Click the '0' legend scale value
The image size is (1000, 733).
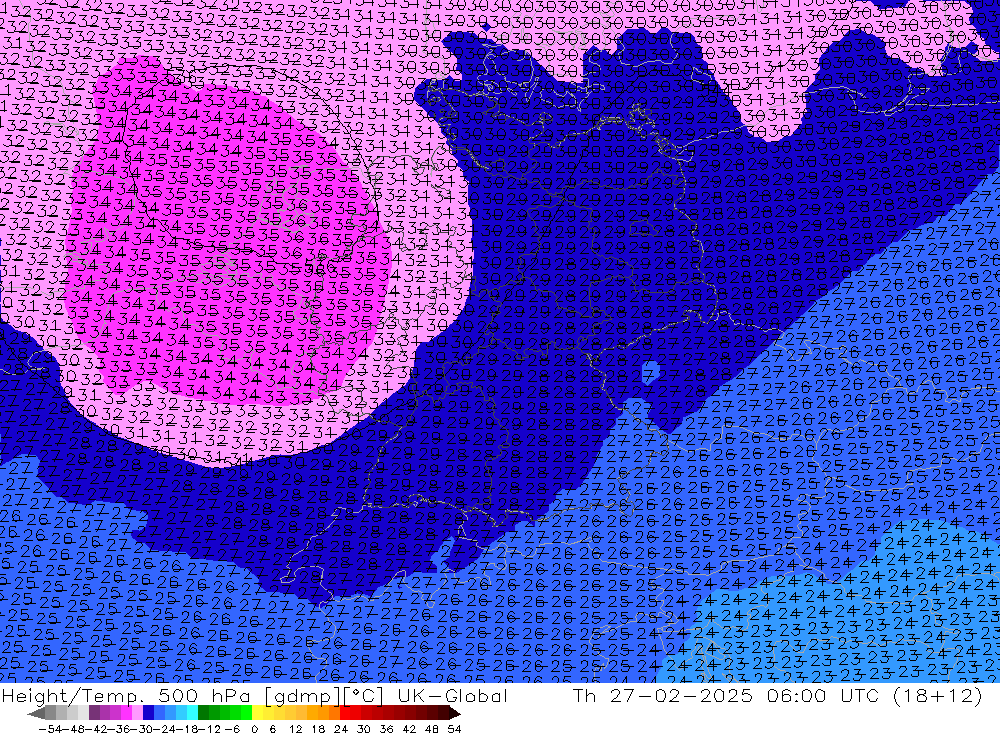point(254,729)
